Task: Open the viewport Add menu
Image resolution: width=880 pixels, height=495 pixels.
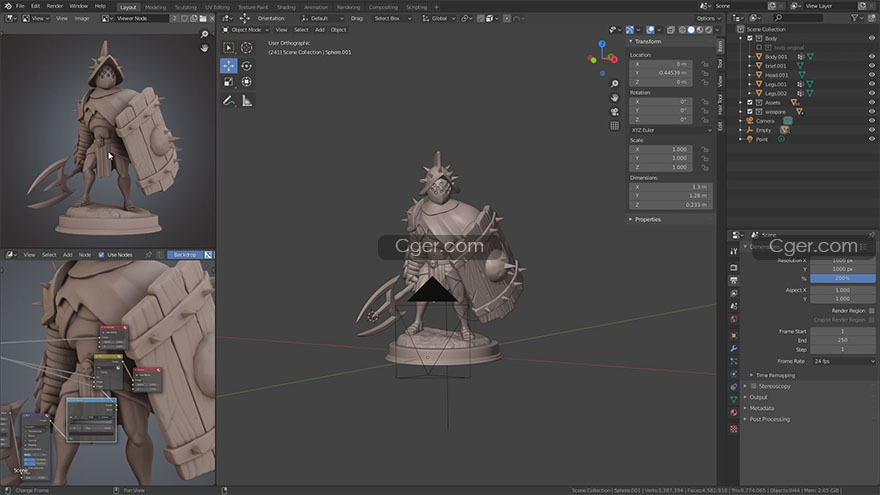Action: (x=319, y=30)
